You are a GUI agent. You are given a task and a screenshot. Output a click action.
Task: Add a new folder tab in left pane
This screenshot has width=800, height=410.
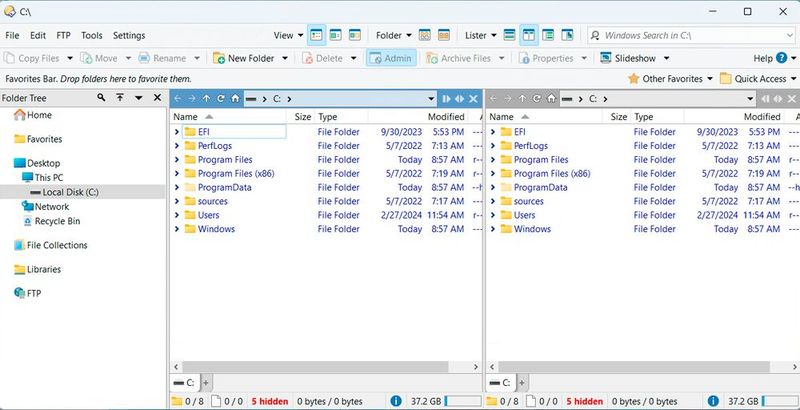tap(207, 383)
